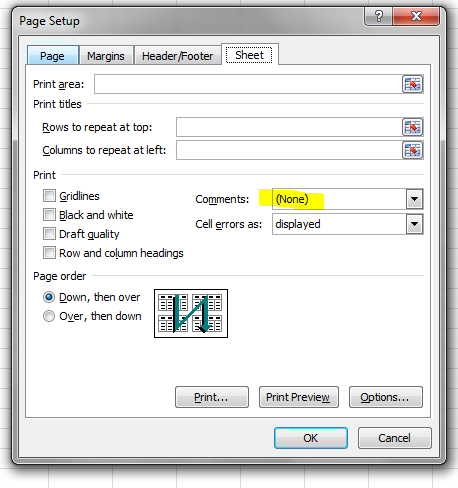This screenshot has width=458, height=488.
Task: Enable the Gridlines checkbox
Action: click(x=49, y=196)
